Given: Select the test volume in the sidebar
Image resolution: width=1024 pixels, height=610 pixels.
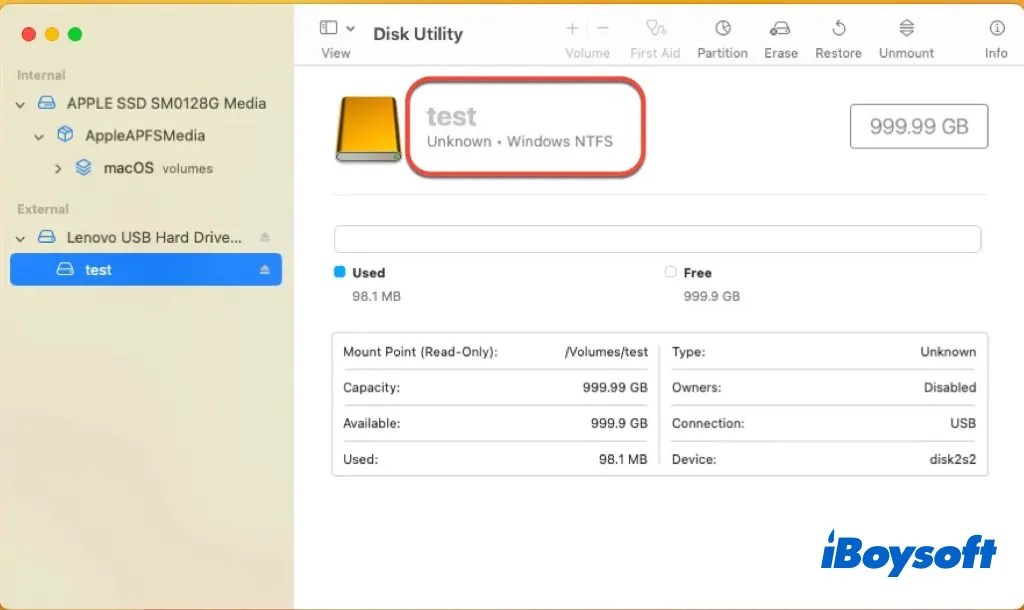Looking at the screenshot, I should 146,269.
